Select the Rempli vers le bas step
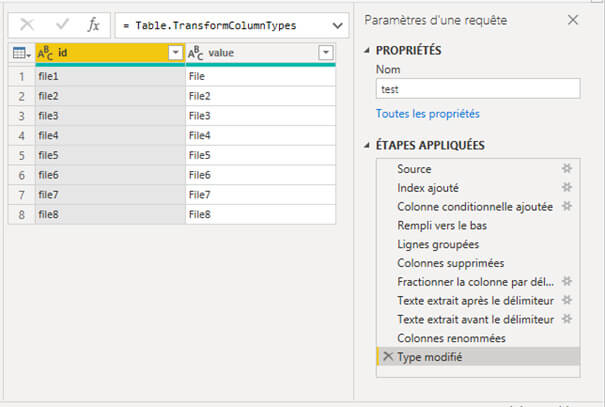The width and height of the screenshot is (605, 407). pos(478,225)
